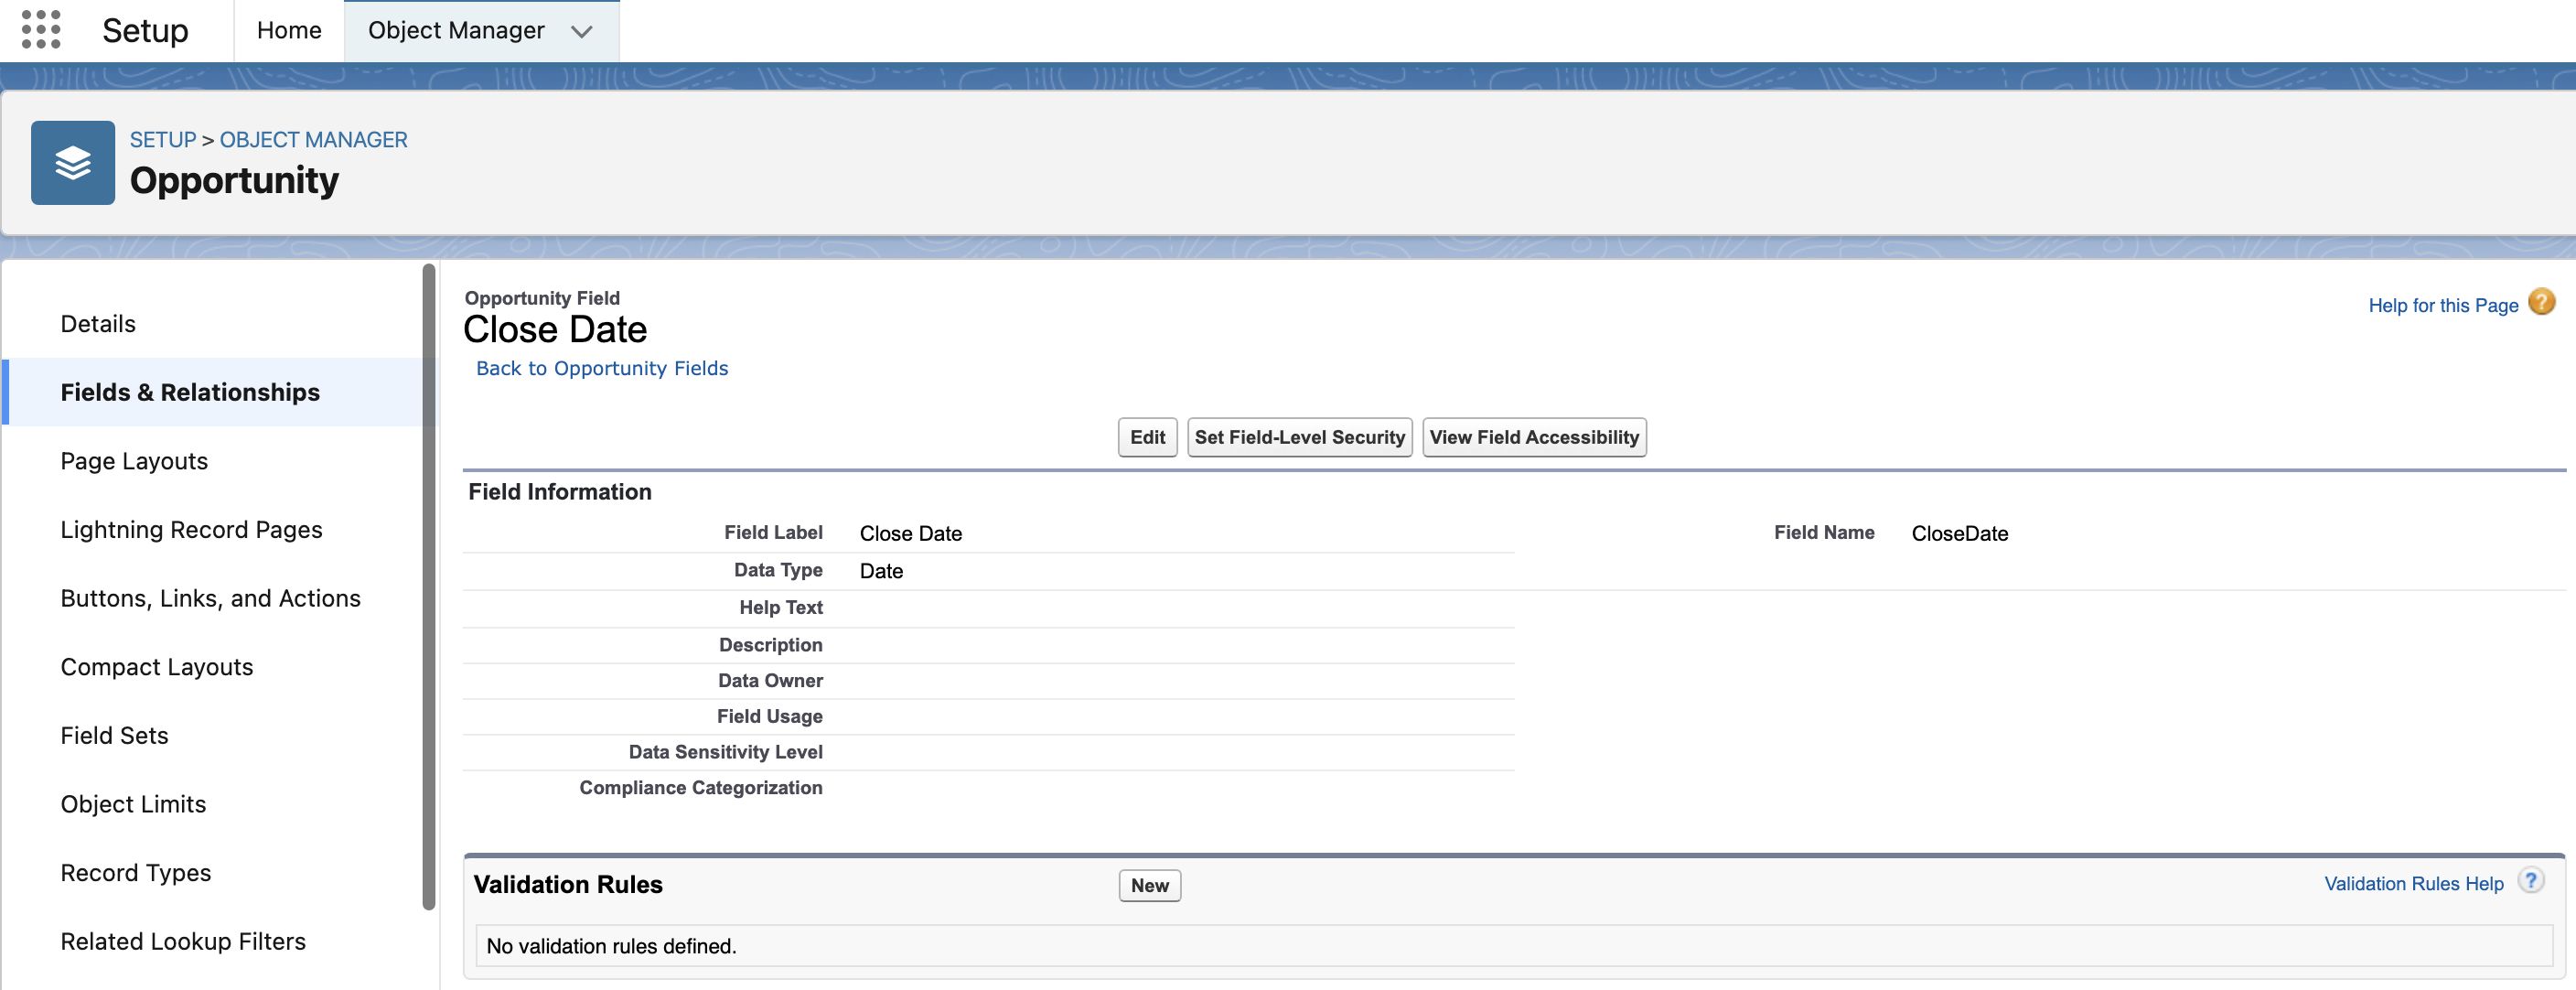Open View Field Accessibility

(x=1534, y=437)
